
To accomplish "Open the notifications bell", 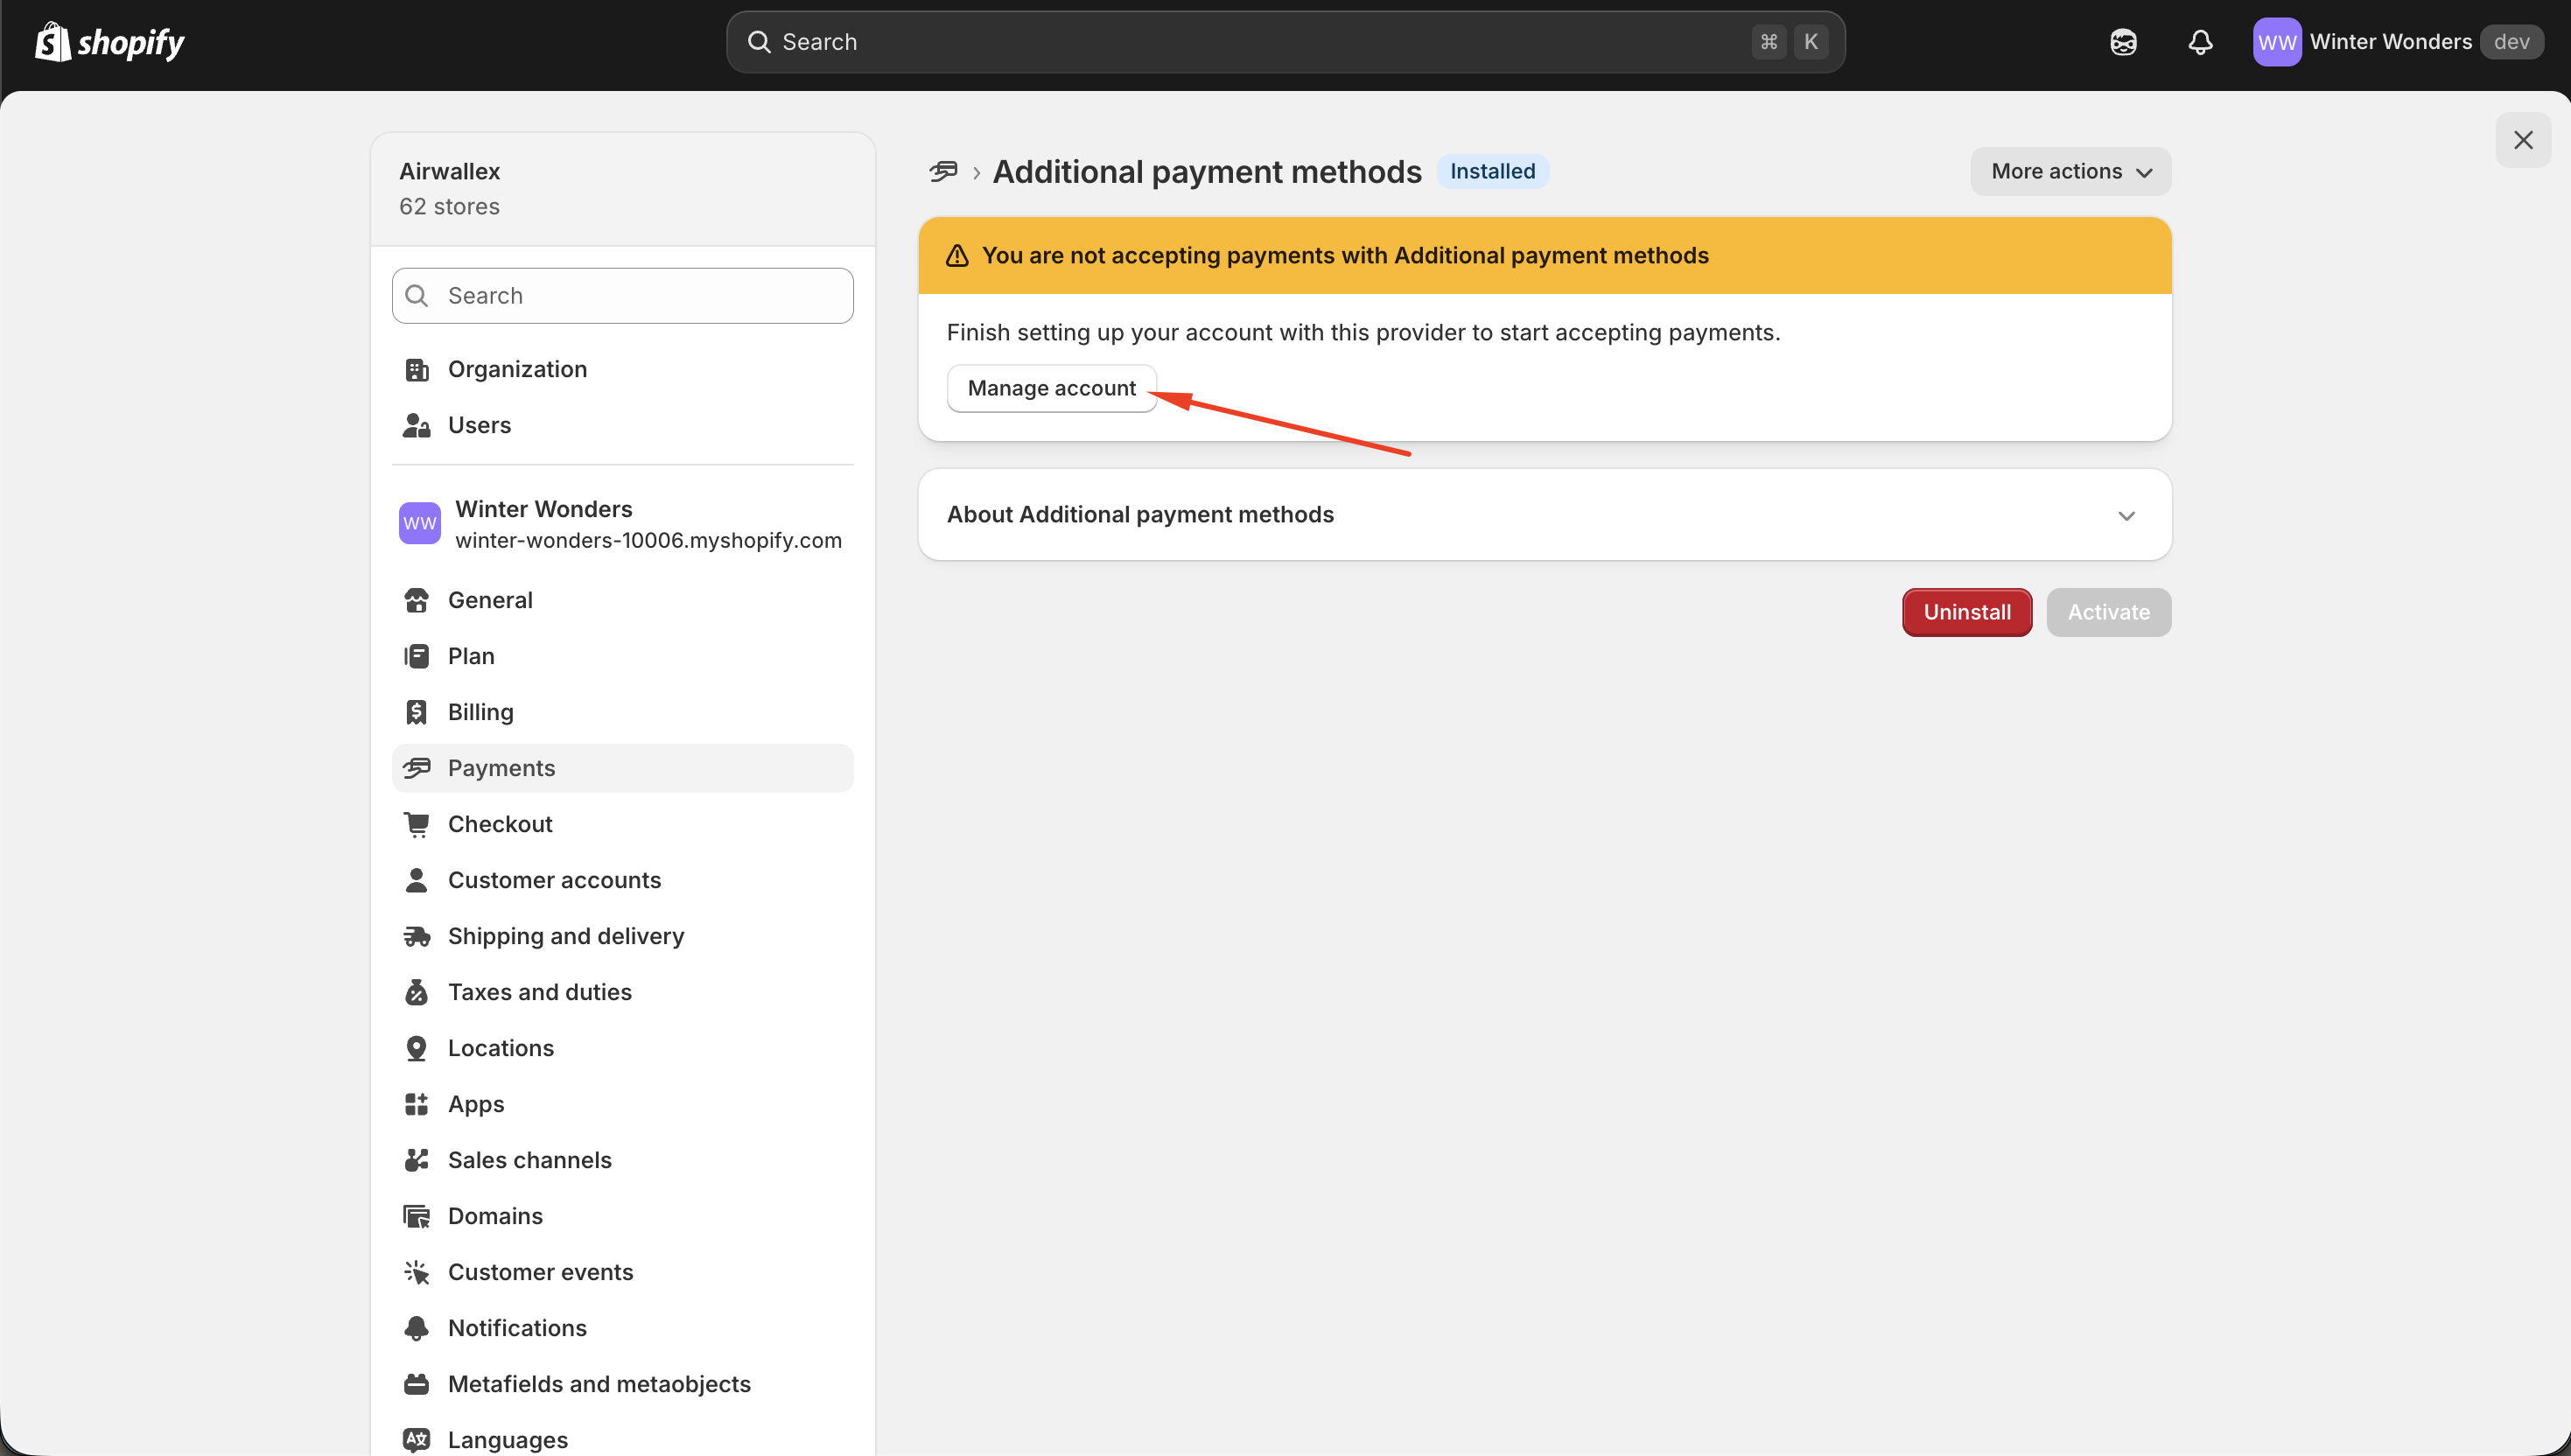I will click(2200, 42).
